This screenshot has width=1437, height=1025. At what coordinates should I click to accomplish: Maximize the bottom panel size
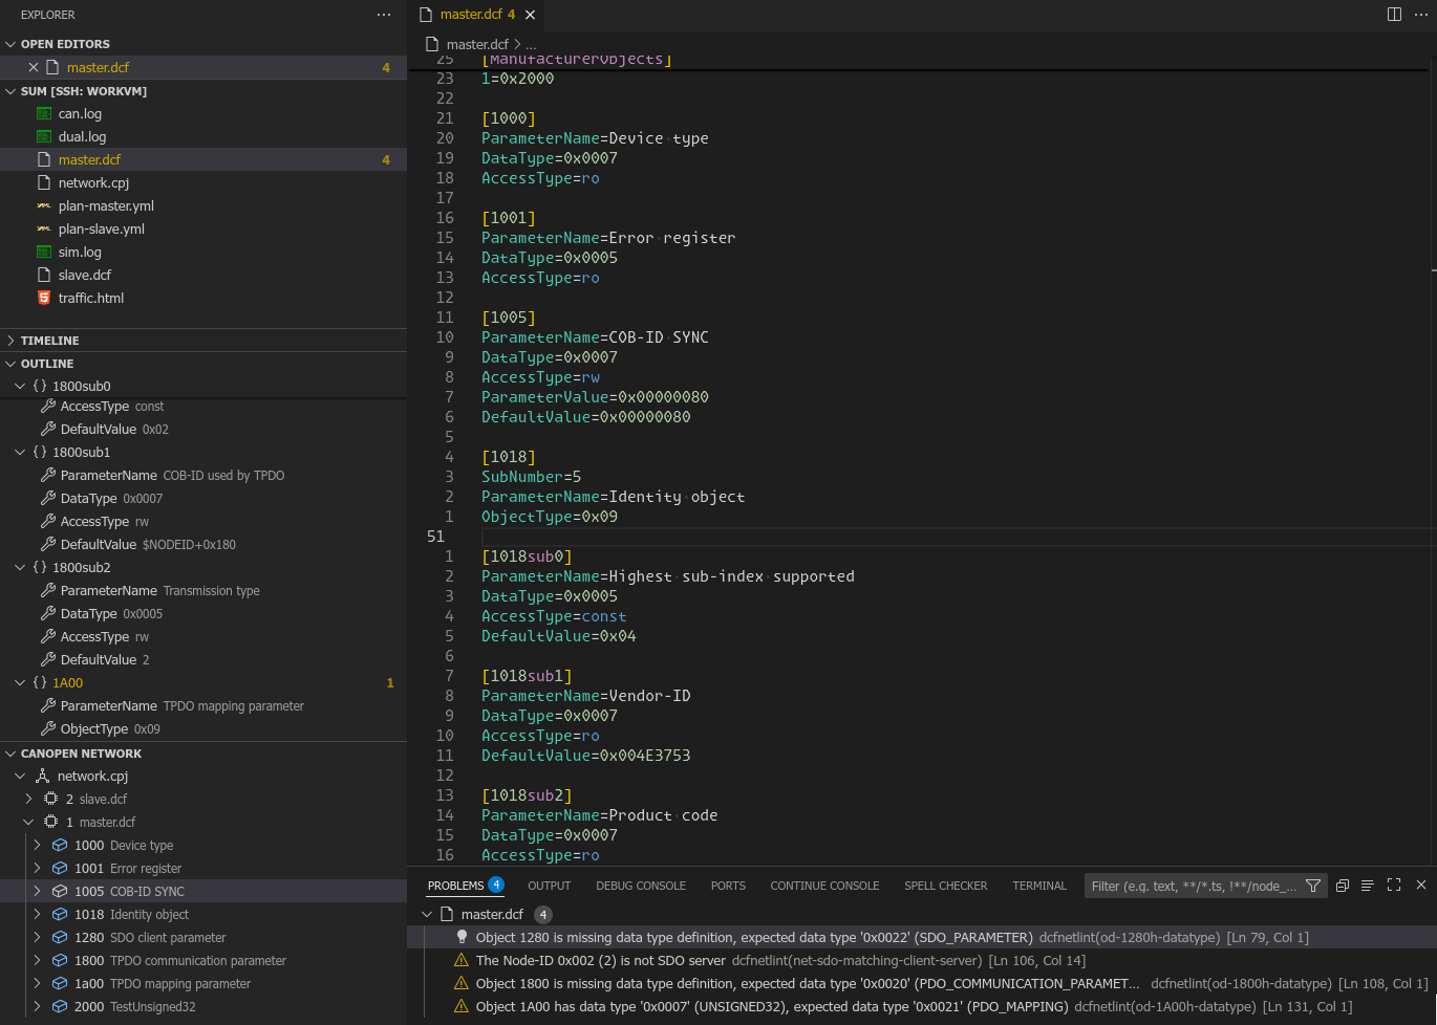[x=1393, y=886]
